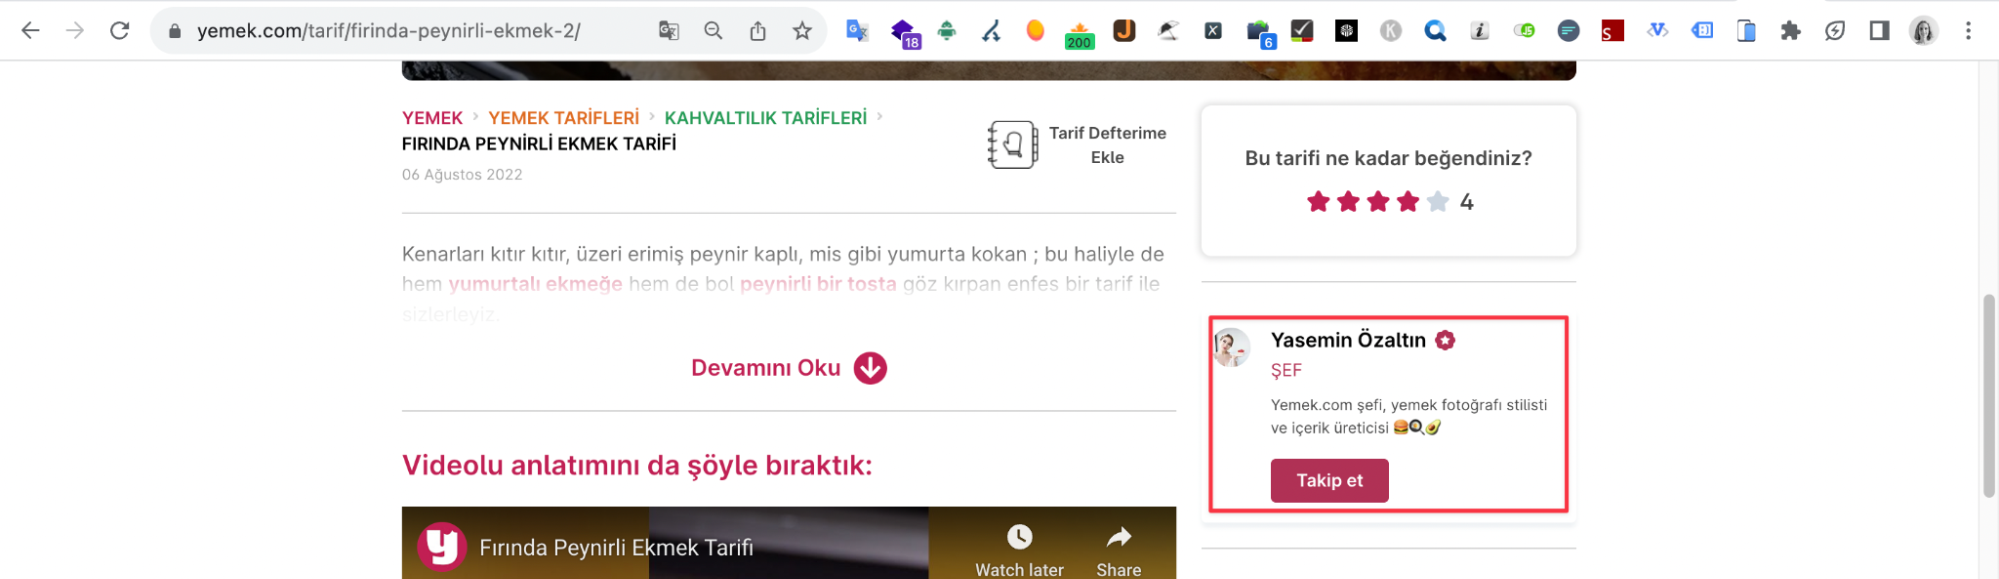Rate the recipe three stars
The image size is (1999, 579).
click(1378, 202)
